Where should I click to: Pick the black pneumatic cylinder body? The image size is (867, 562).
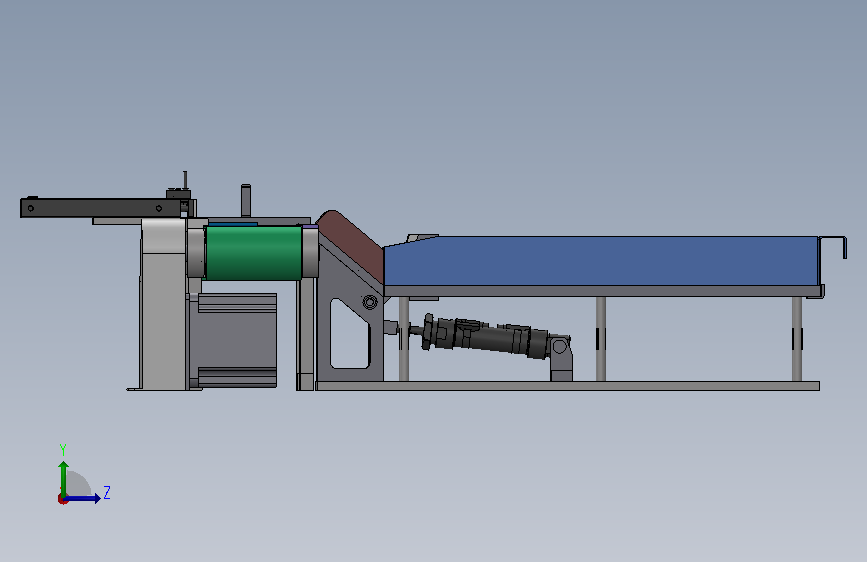click(485, 336)
